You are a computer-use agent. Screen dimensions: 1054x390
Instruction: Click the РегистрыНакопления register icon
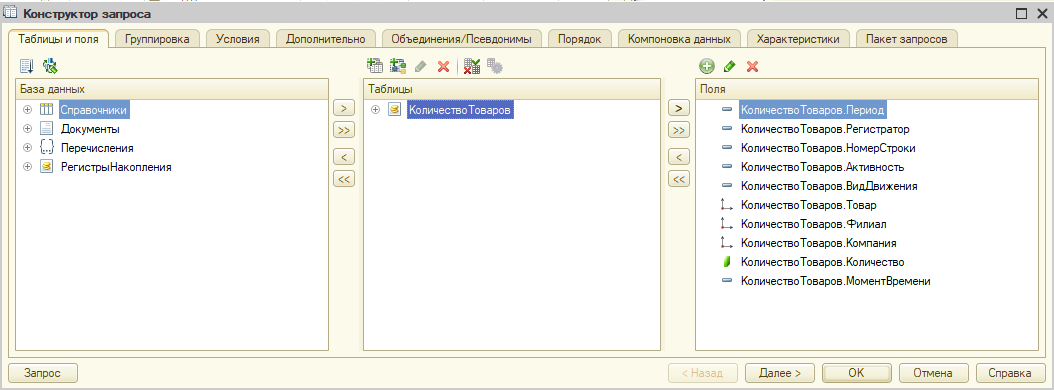46,167
